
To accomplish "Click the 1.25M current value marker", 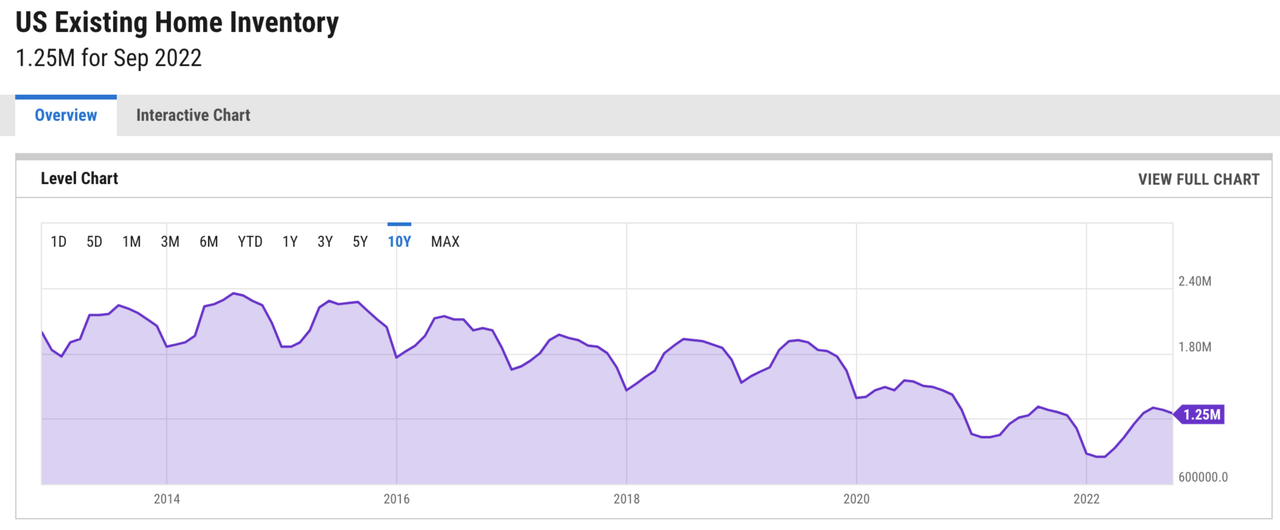I will pos(1199,414).
